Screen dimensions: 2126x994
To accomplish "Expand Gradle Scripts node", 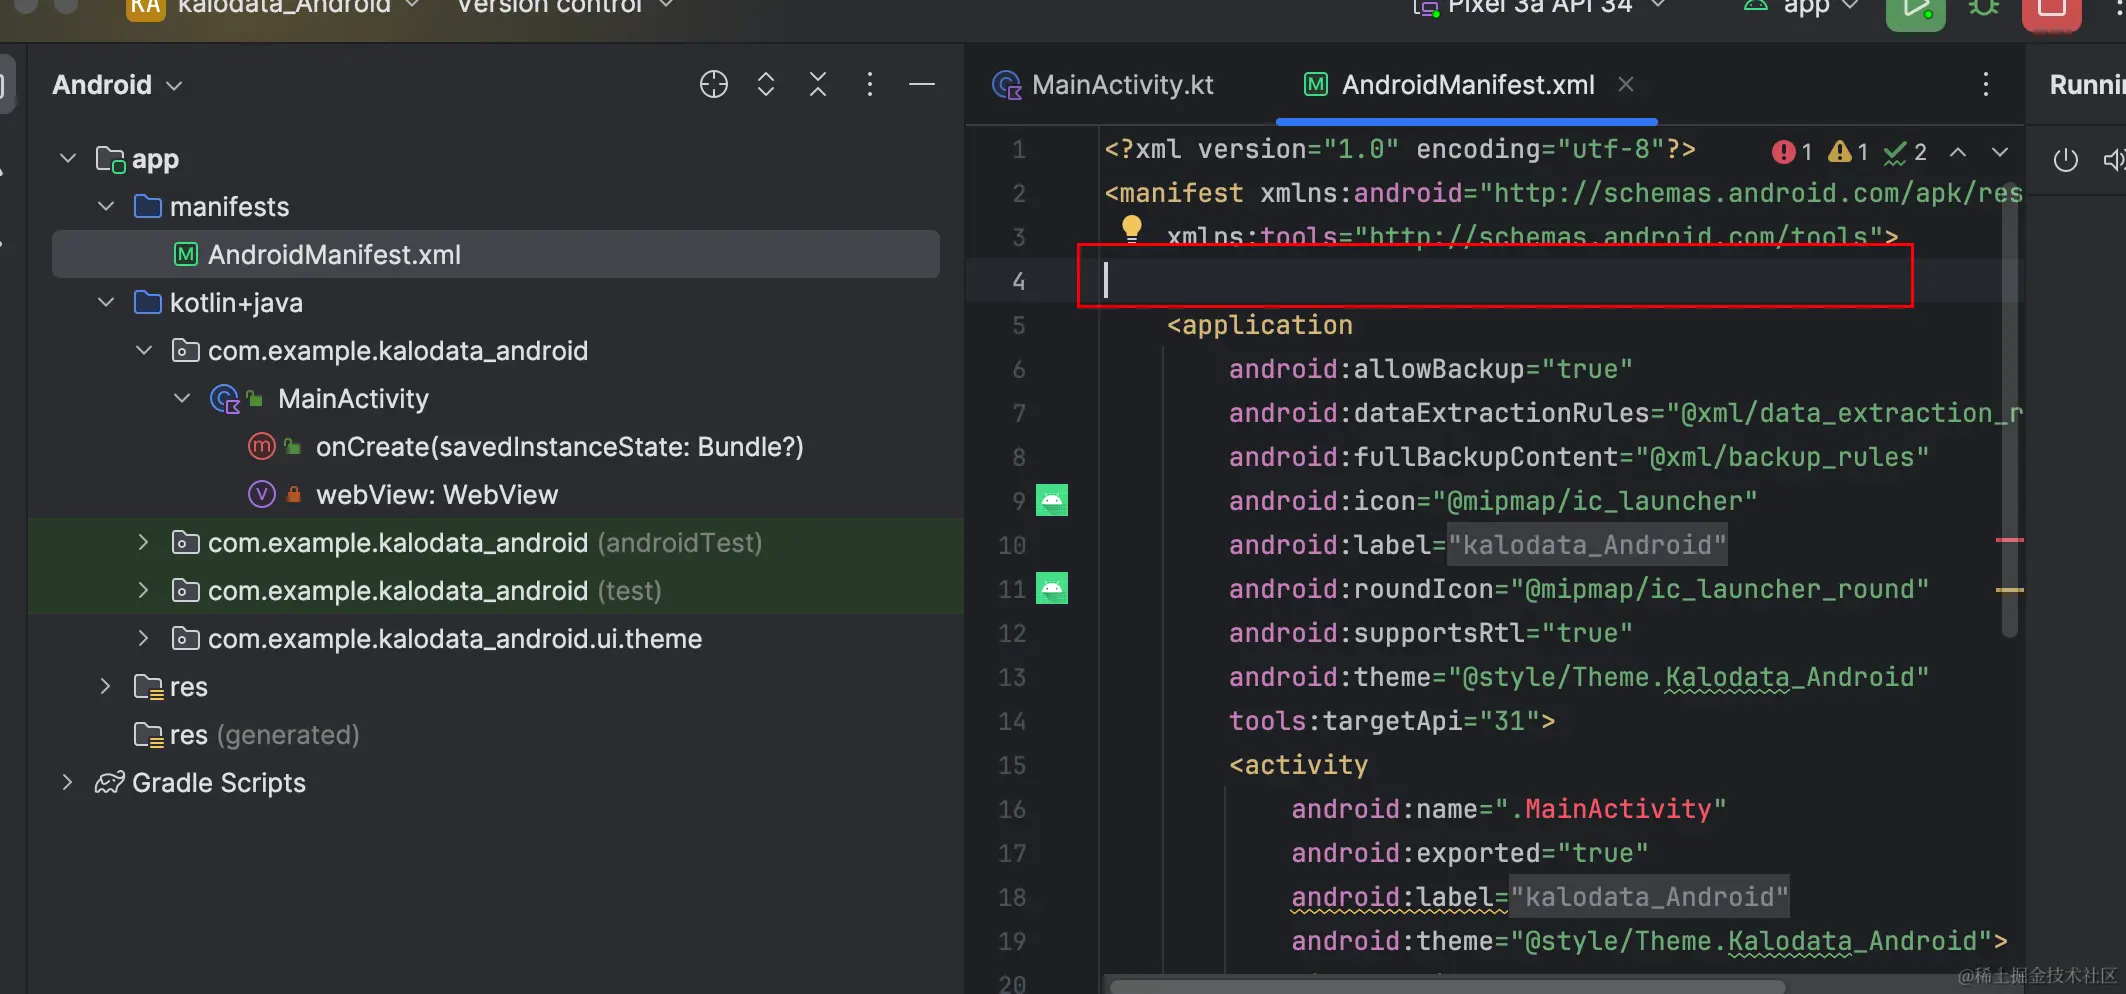I will (x=68, y=783).
